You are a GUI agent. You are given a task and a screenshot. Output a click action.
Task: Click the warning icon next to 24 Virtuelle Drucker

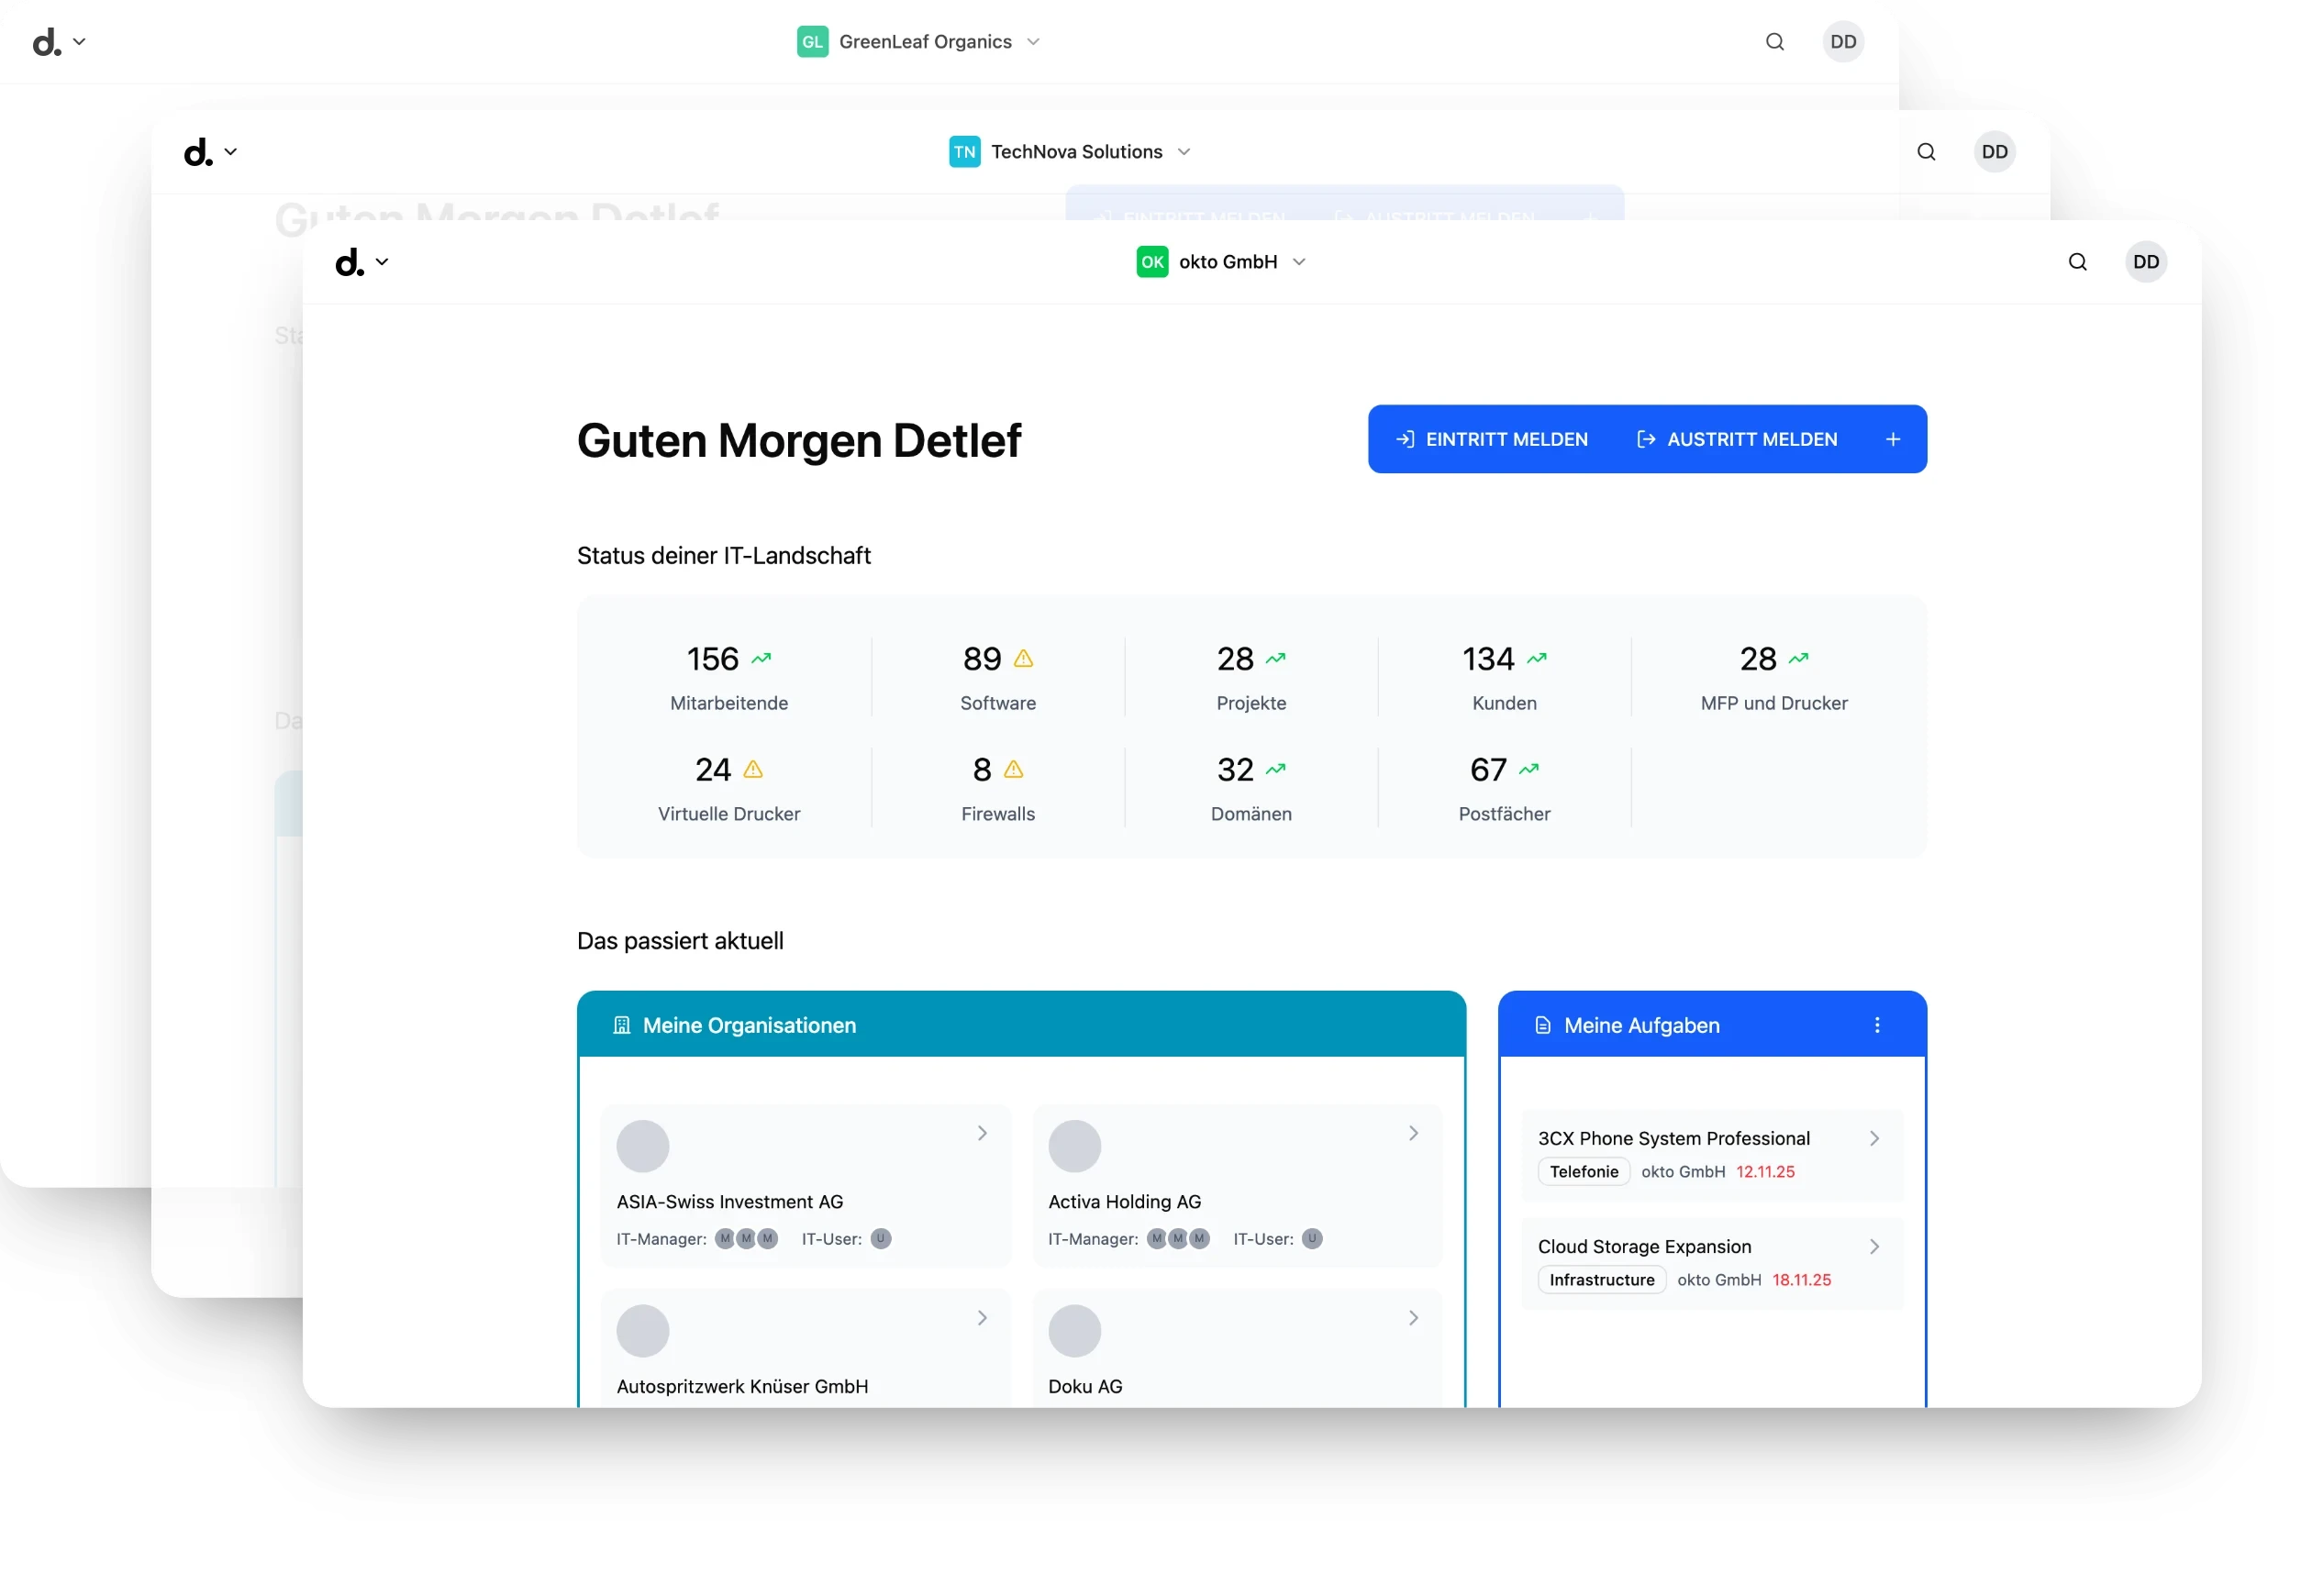point(753,769)
